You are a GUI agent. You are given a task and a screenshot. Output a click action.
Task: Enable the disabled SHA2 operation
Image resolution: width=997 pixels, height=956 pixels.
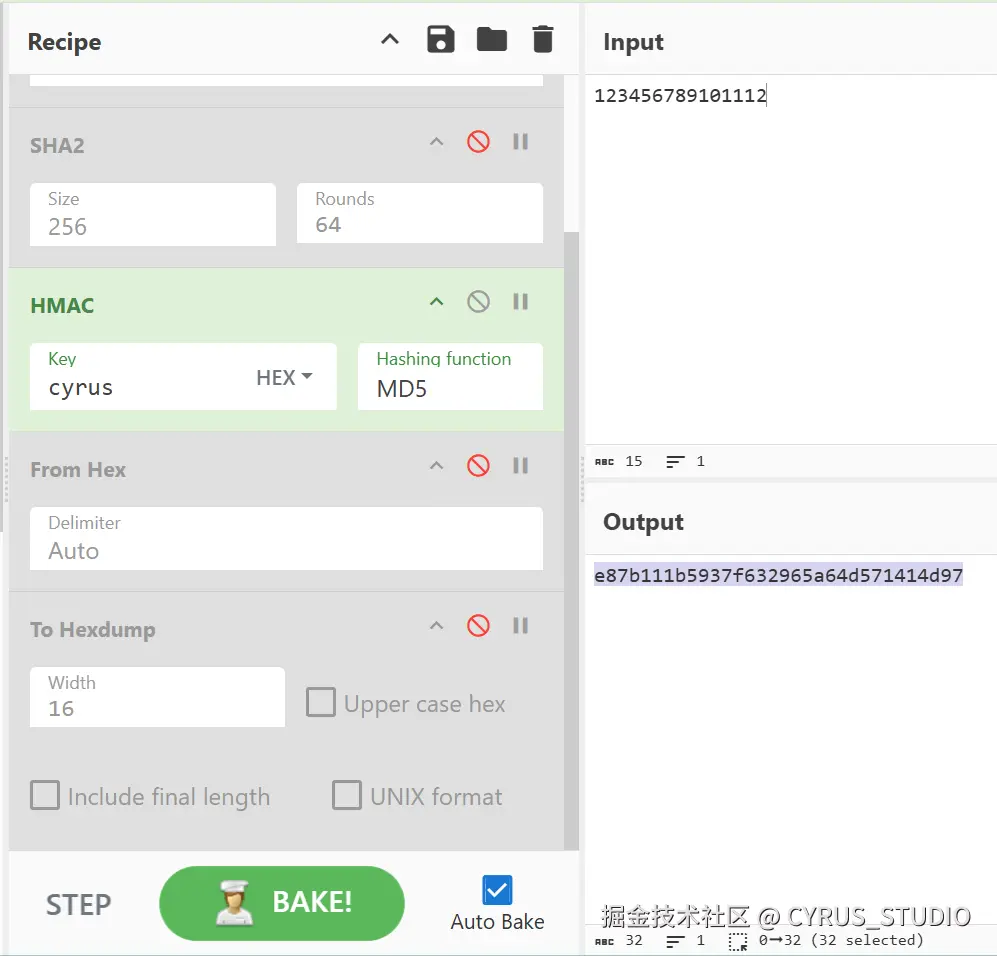click(x=478, y=142)
